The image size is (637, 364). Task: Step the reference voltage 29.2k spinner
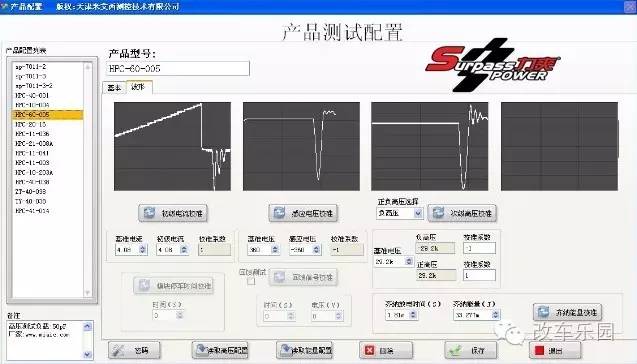click(x=409, y=262)
